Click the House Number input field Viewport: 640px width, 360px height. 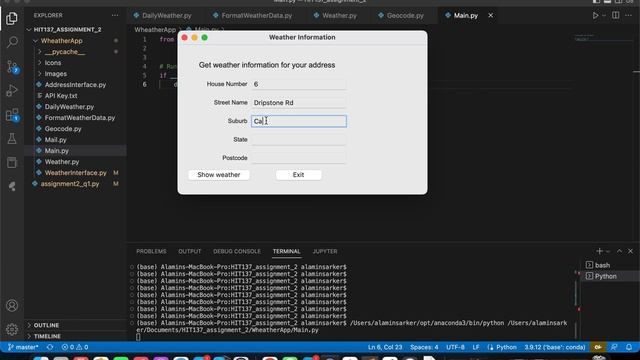pos(299,84)
